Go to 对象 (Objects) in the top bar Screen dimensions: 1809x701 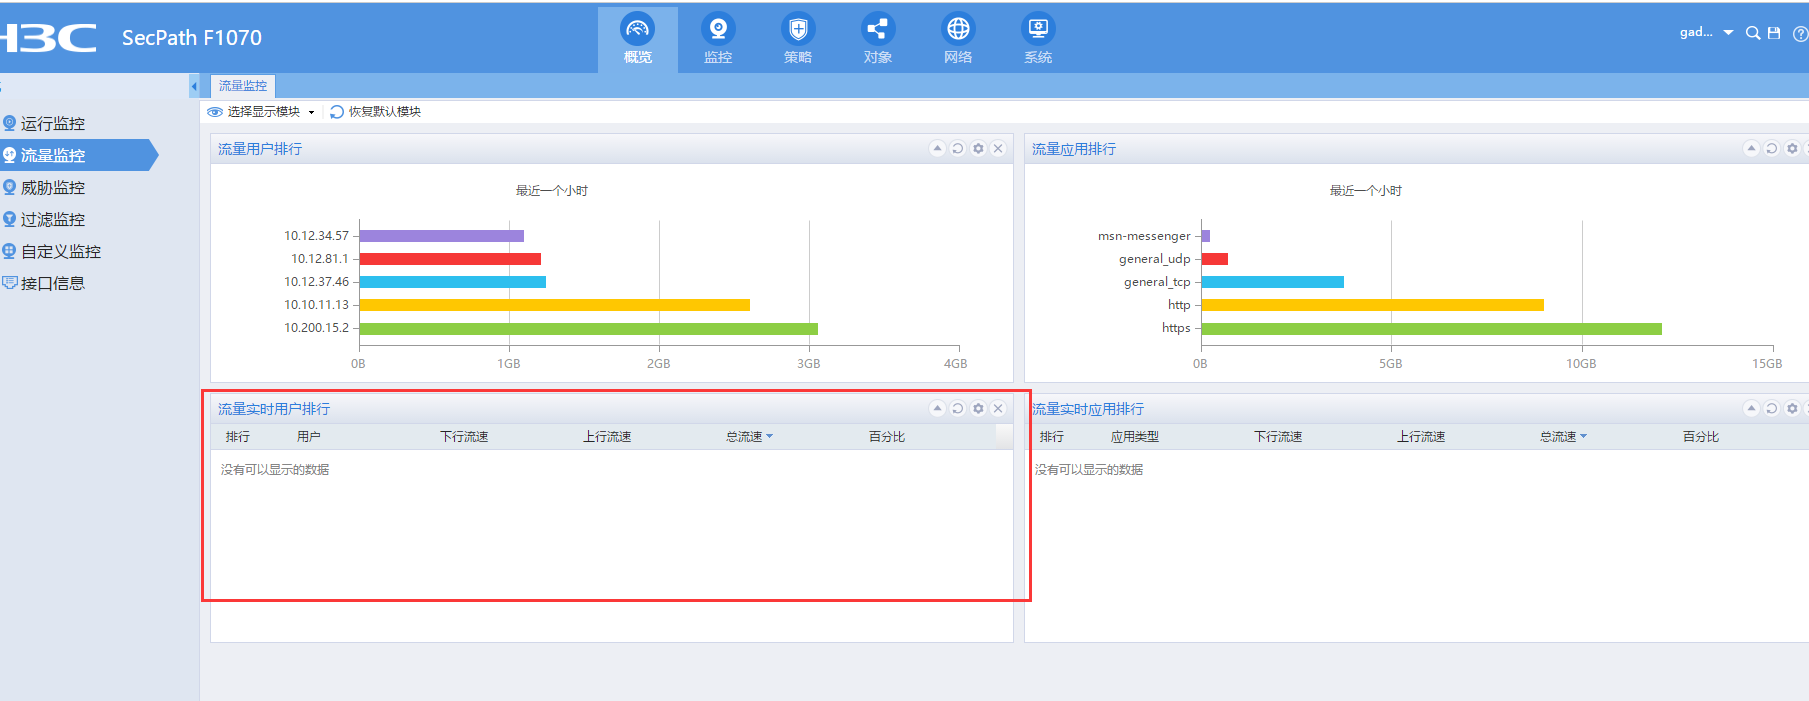click(877, 38)
